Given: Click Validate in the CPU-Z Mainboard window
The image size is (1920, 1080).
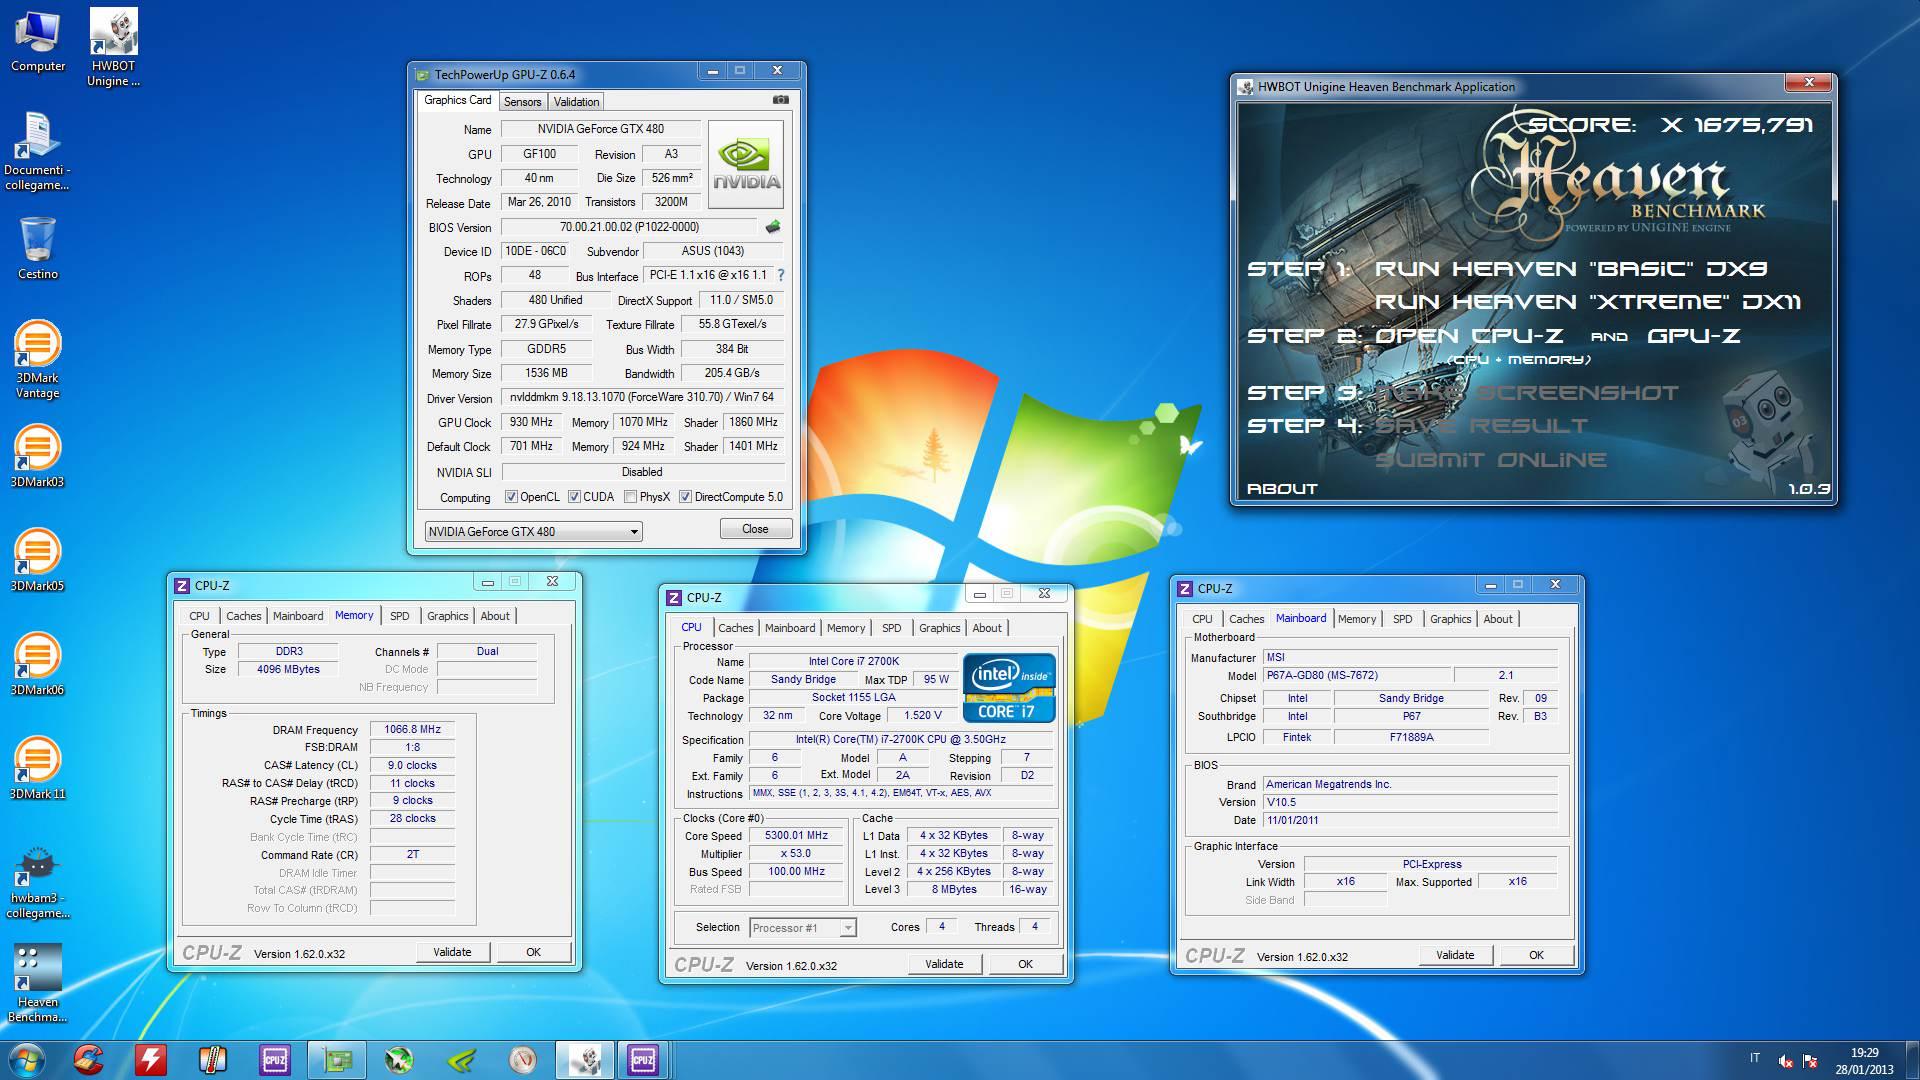Looking at the screenshot, I should [1455, 955].
